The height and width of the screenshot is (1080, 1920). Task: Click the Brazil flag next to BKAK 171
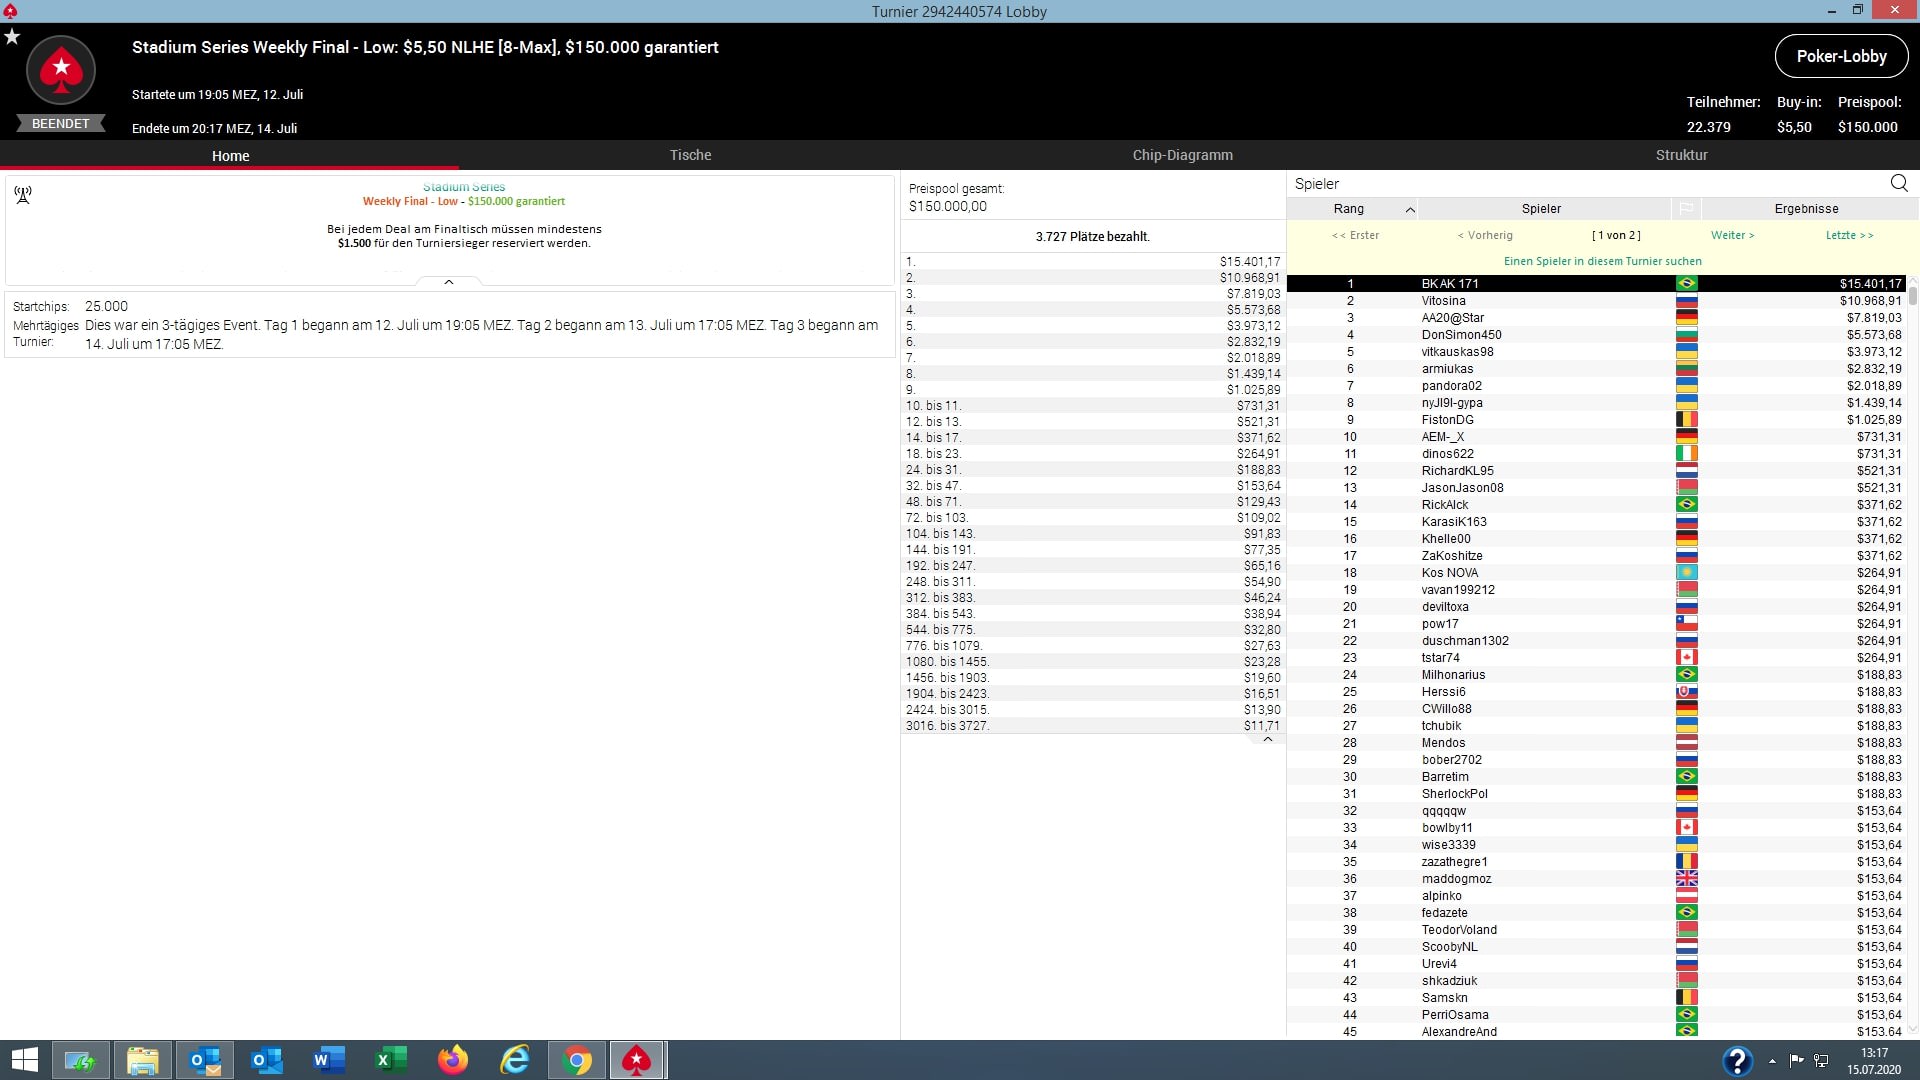pyautogui.click(x=1686, y=284)
